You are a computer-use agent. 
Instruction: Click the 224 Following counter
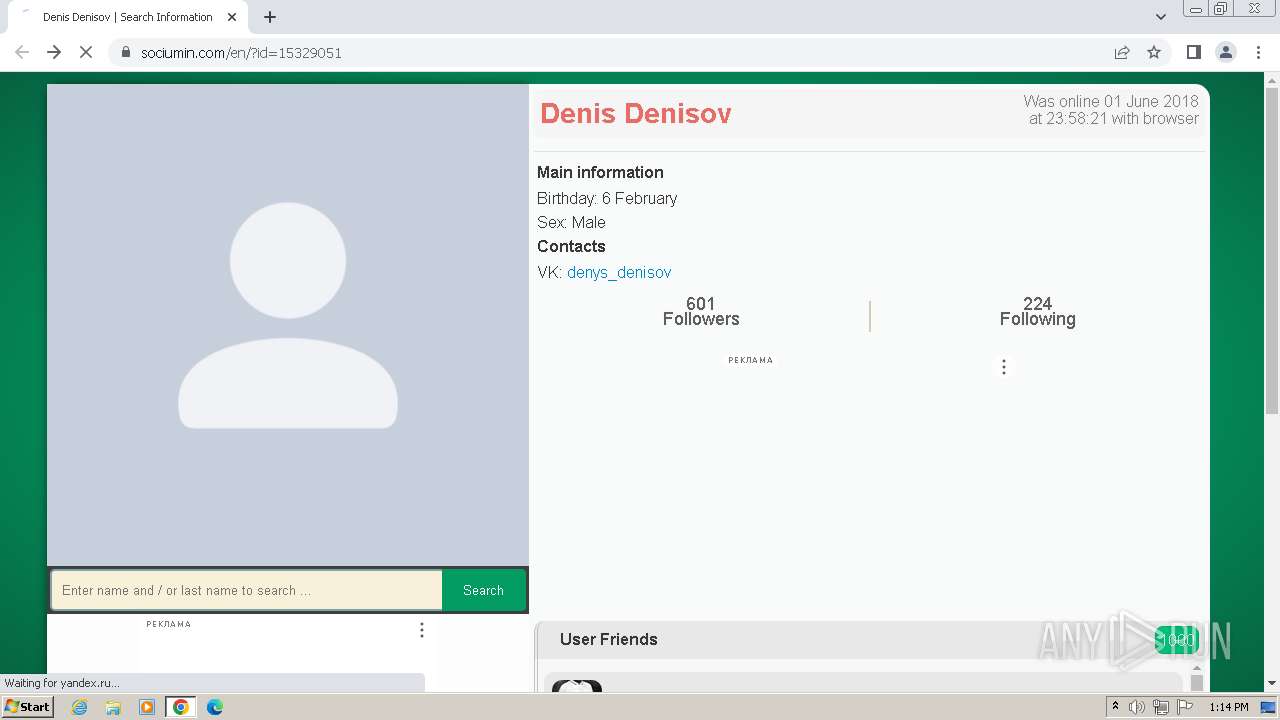pos(1037,311)
